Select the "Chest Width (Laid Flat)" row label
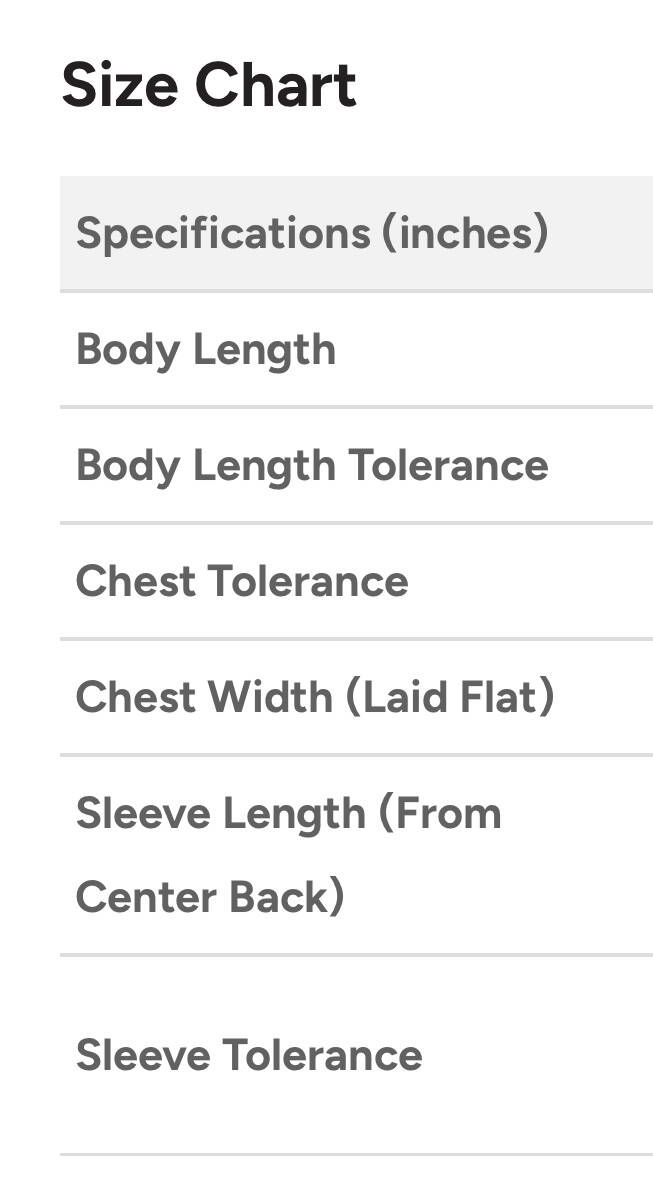 click(315, 697)
